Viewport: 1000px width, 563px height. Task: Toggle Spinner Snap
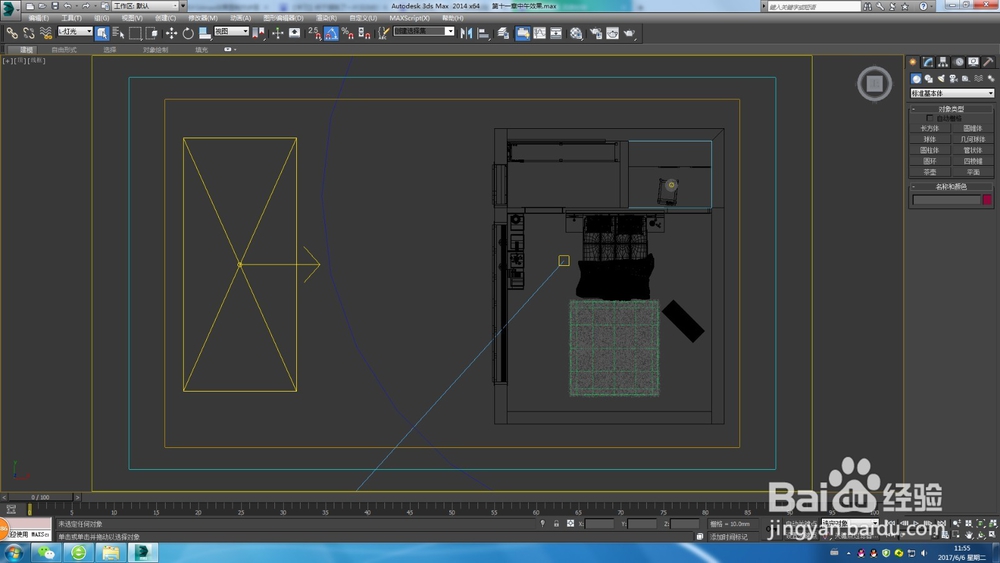364,33
